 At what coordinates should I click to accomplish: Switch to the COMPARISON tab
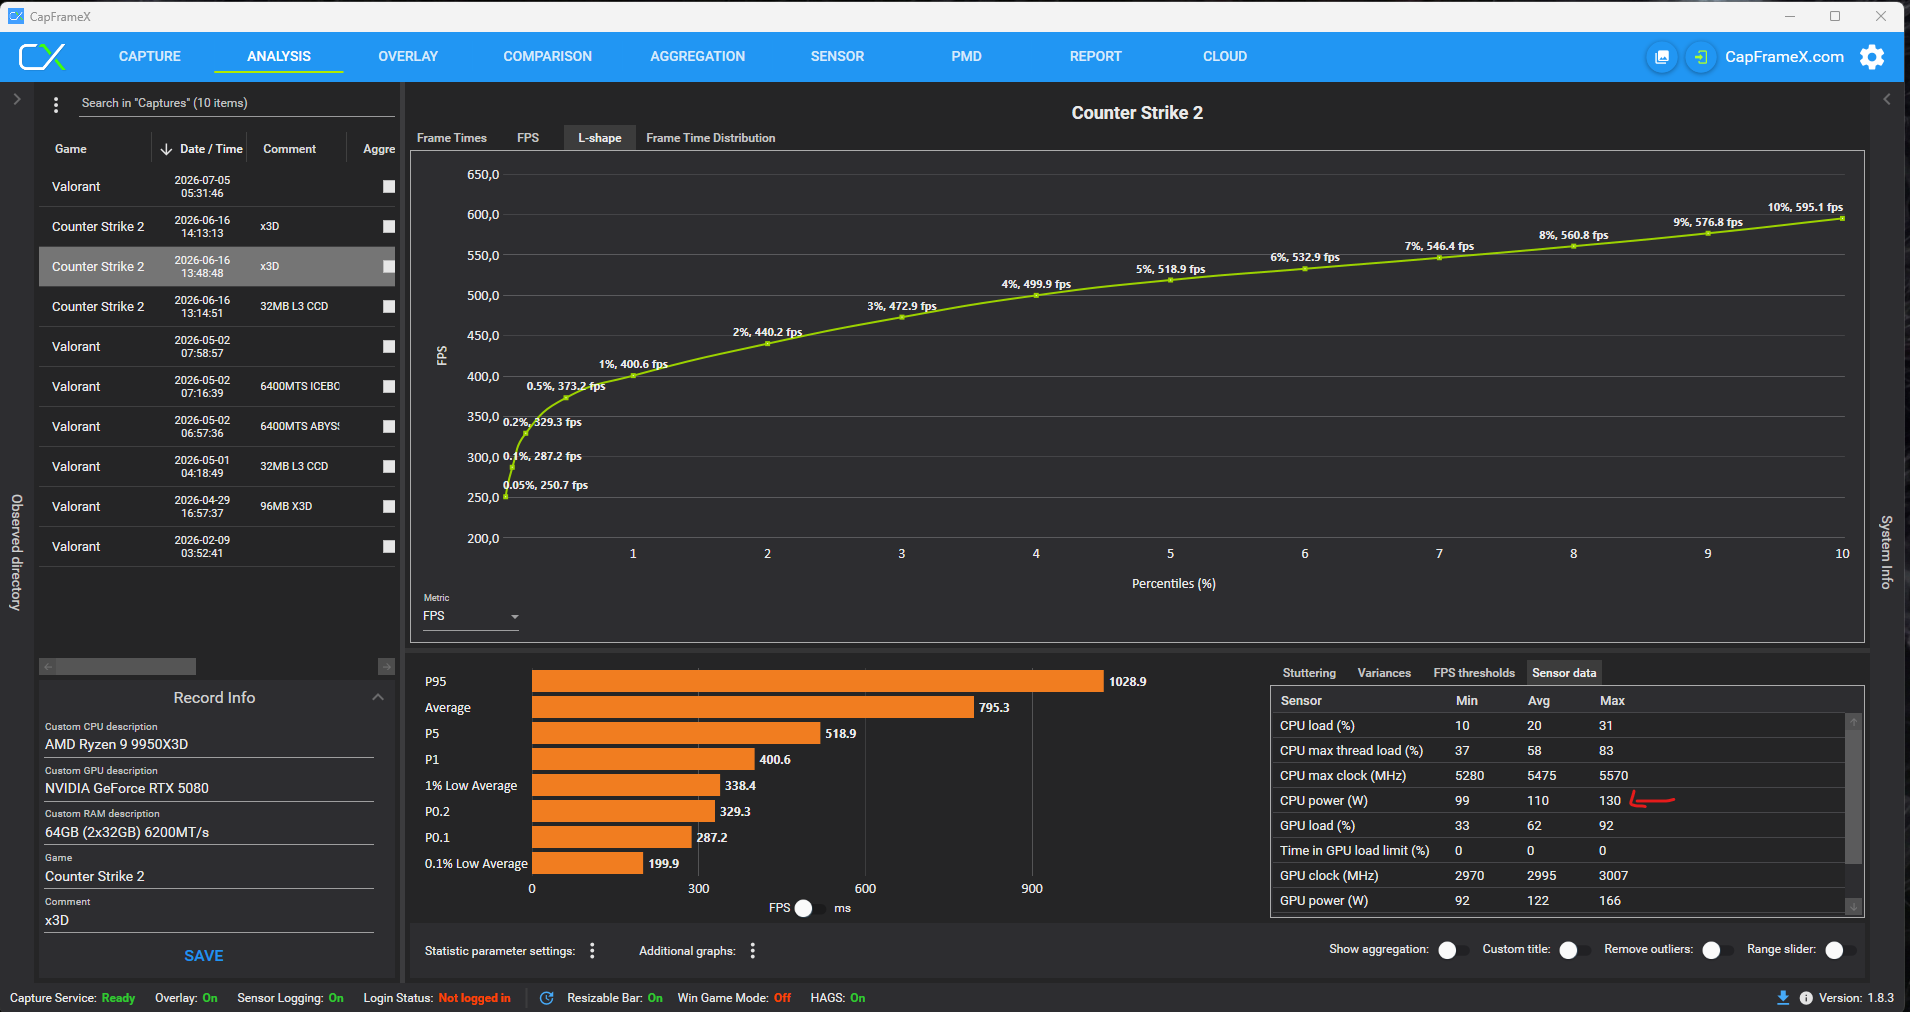547,57
